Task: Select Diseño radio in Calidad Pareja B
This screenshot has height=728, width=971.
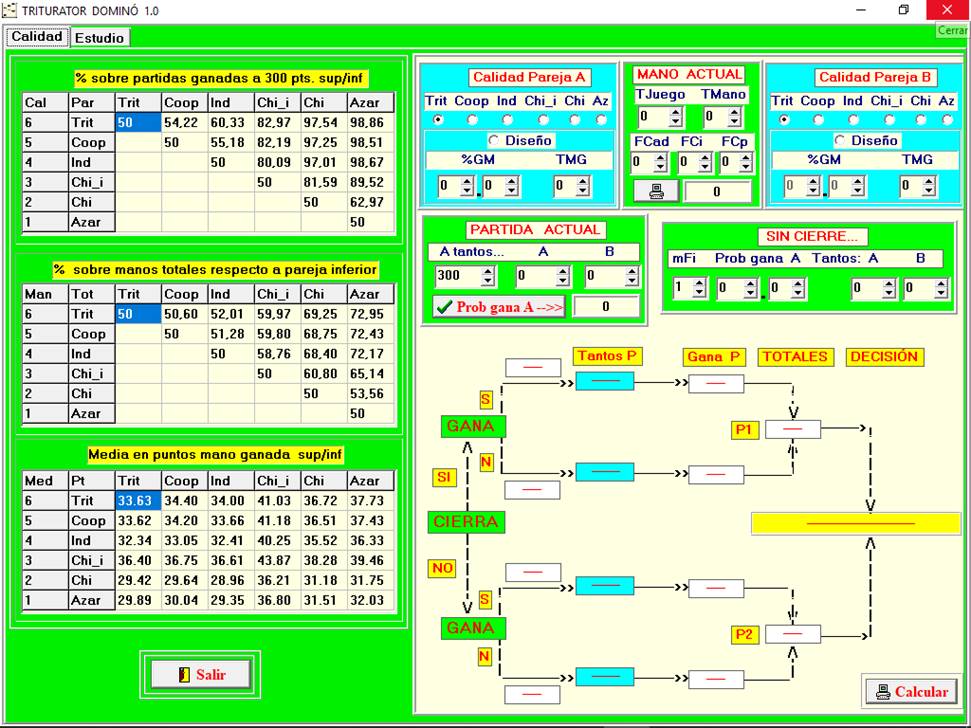Action: [840, 141]
